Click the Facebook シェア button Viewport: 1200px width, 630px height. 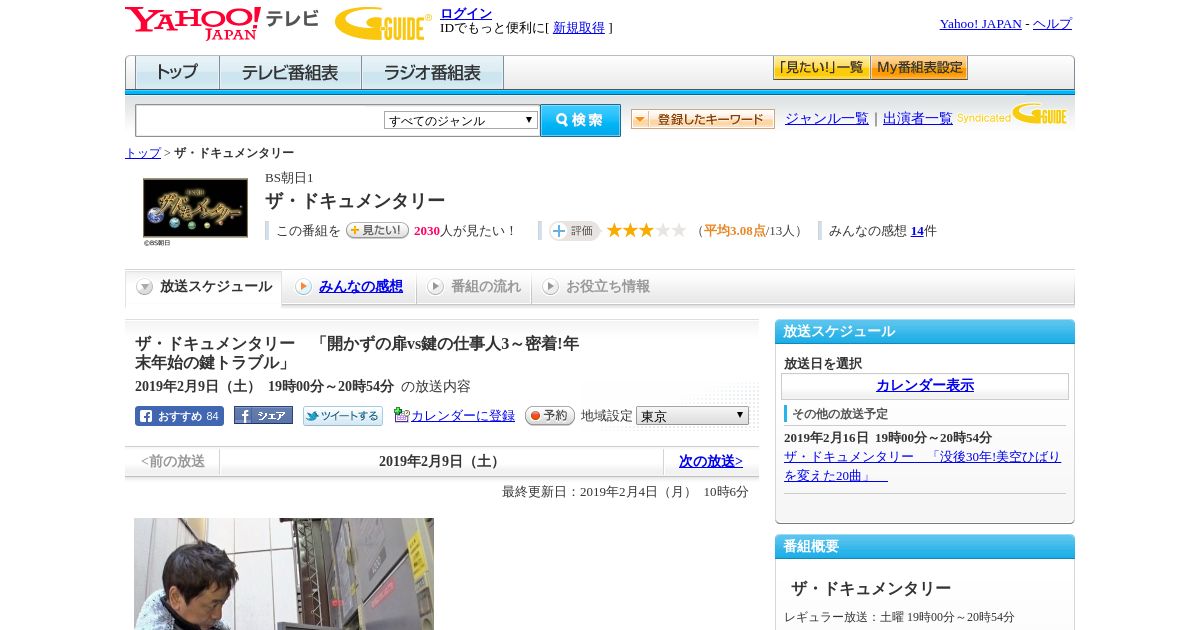click(263, 415)
